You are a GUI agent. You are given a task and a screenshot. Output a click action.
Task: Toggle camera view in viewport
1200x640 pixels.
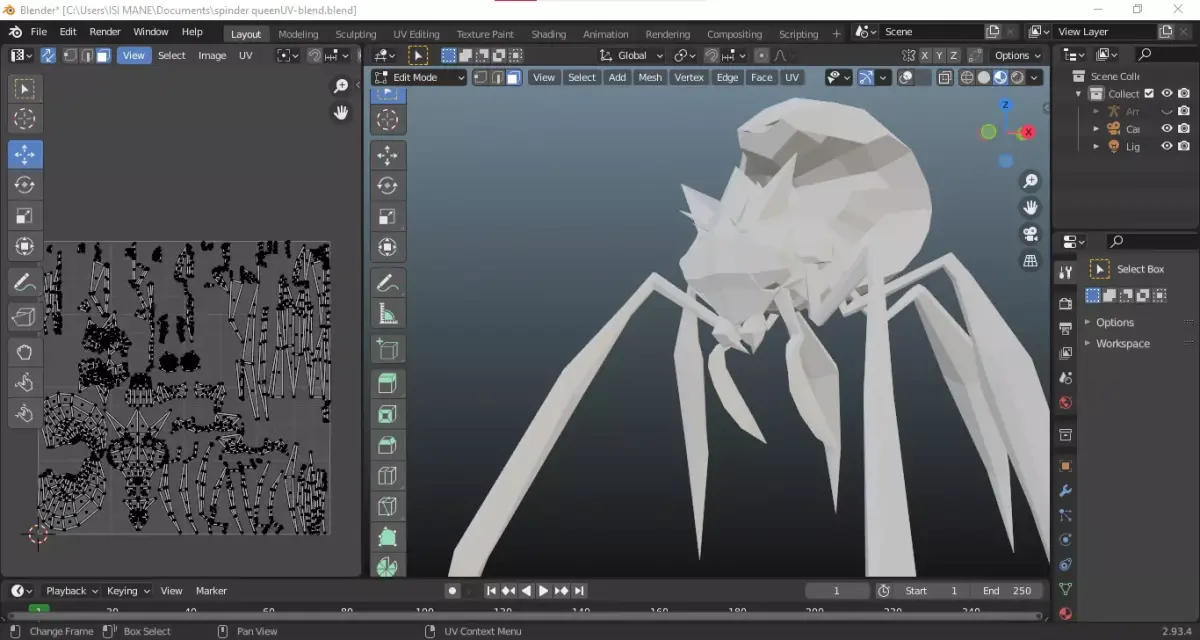click(1030, 234)
